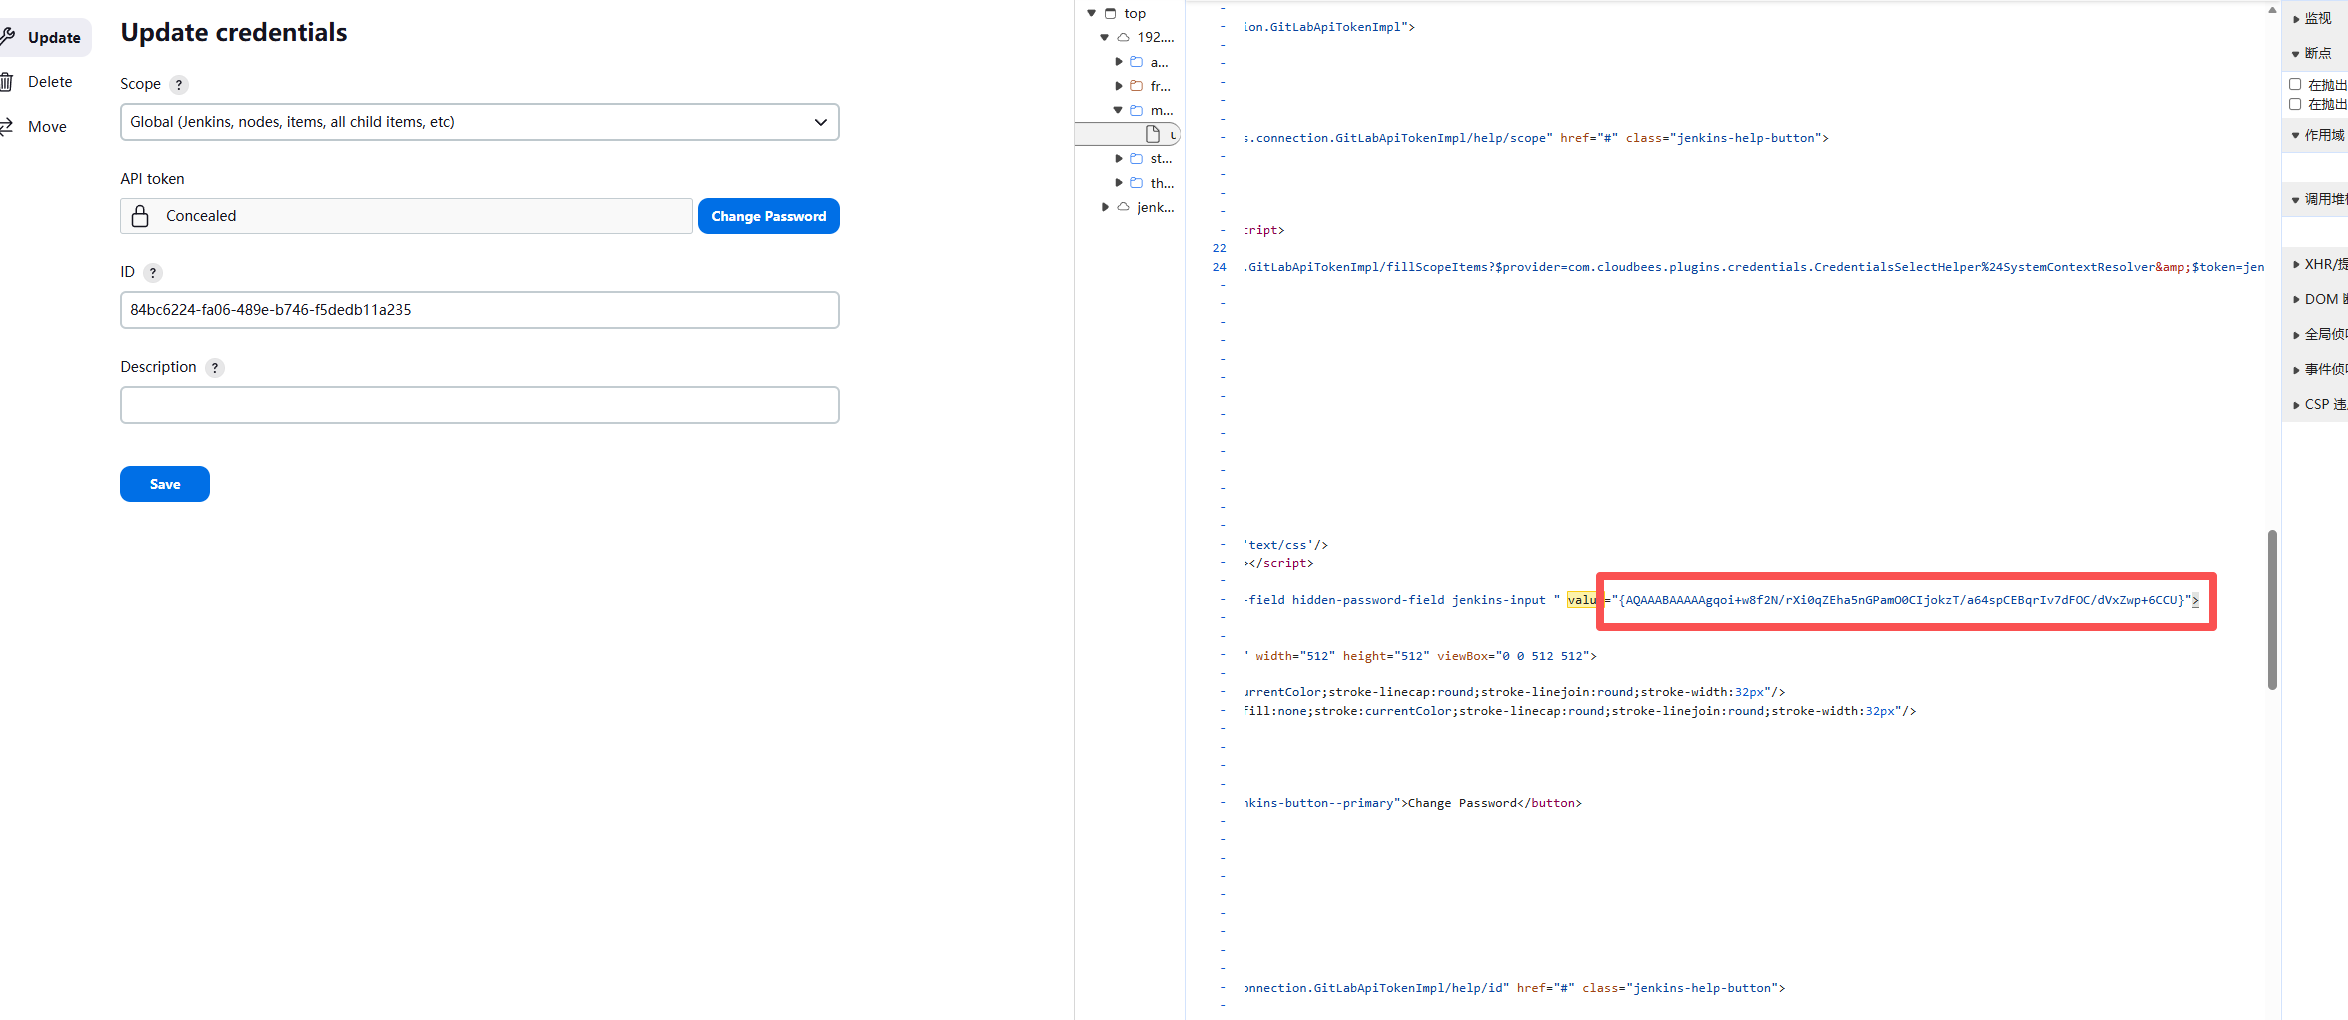Expand the 事件侦听器 breakpoints section
Screen dimensions: 2348x1020
2296,370
